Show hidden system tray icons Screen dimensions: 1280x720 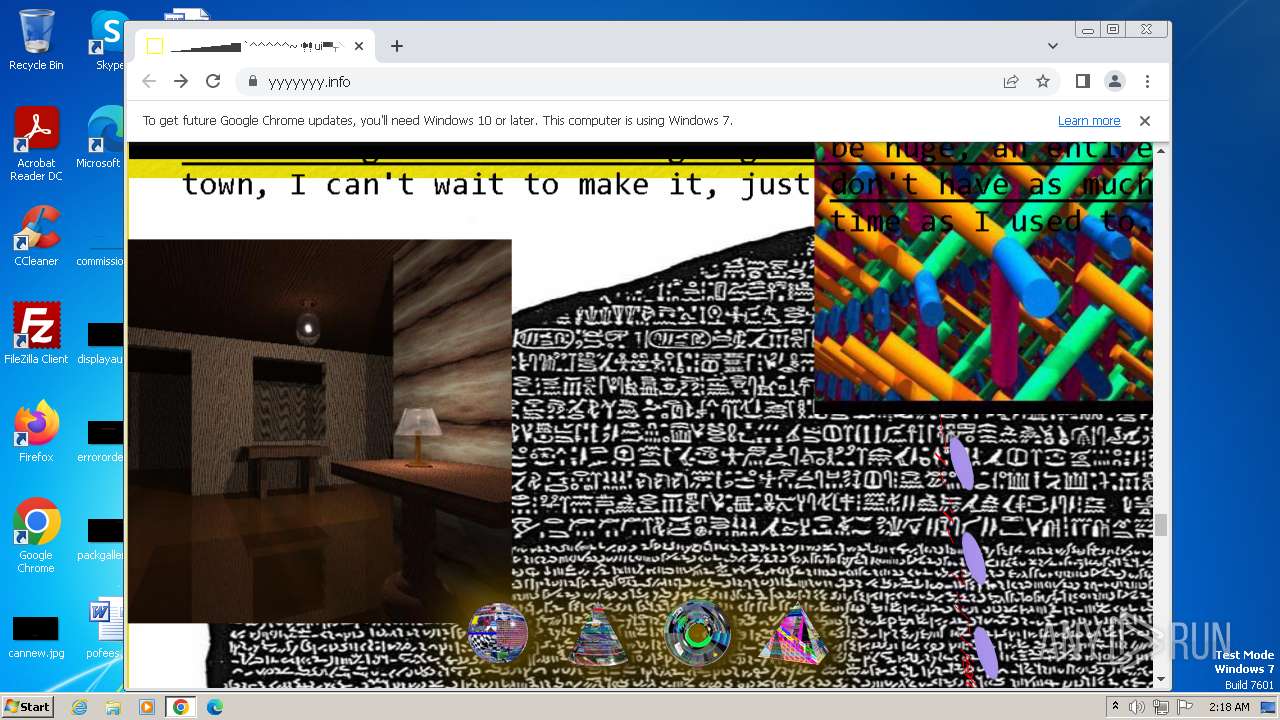click(1116, 707)
